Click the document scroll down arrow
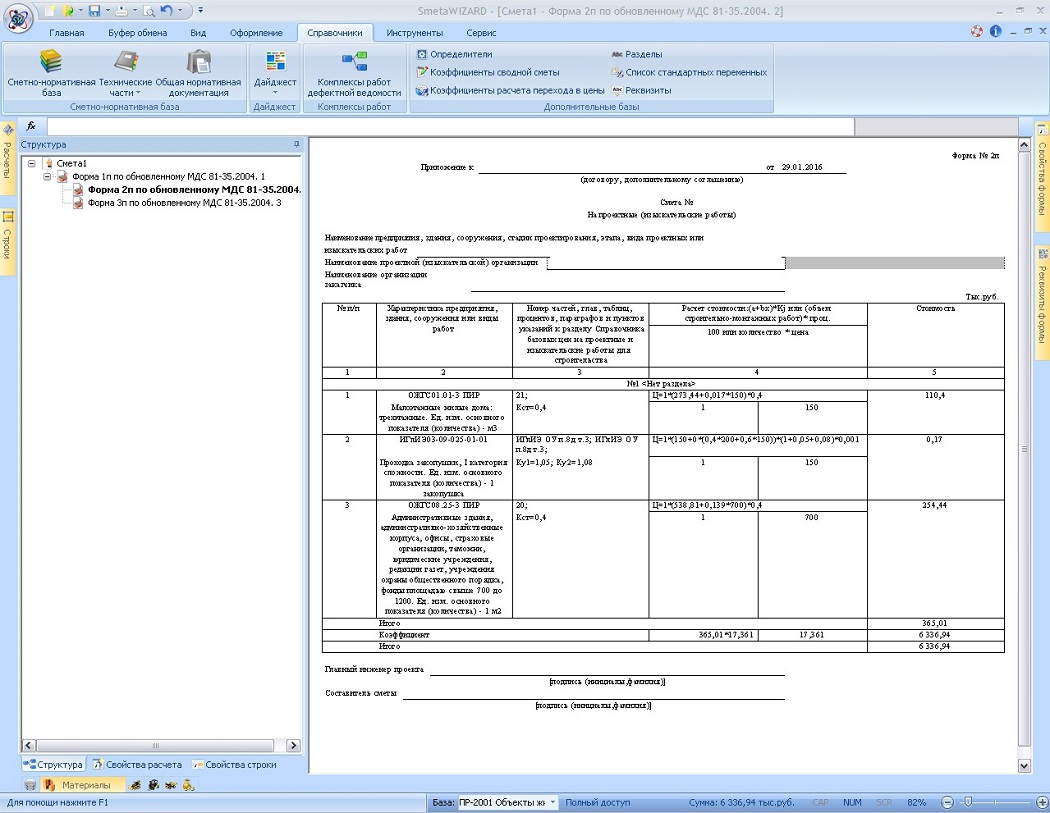The width and height of the screenshot is (1050, 813). point(1024,765)
